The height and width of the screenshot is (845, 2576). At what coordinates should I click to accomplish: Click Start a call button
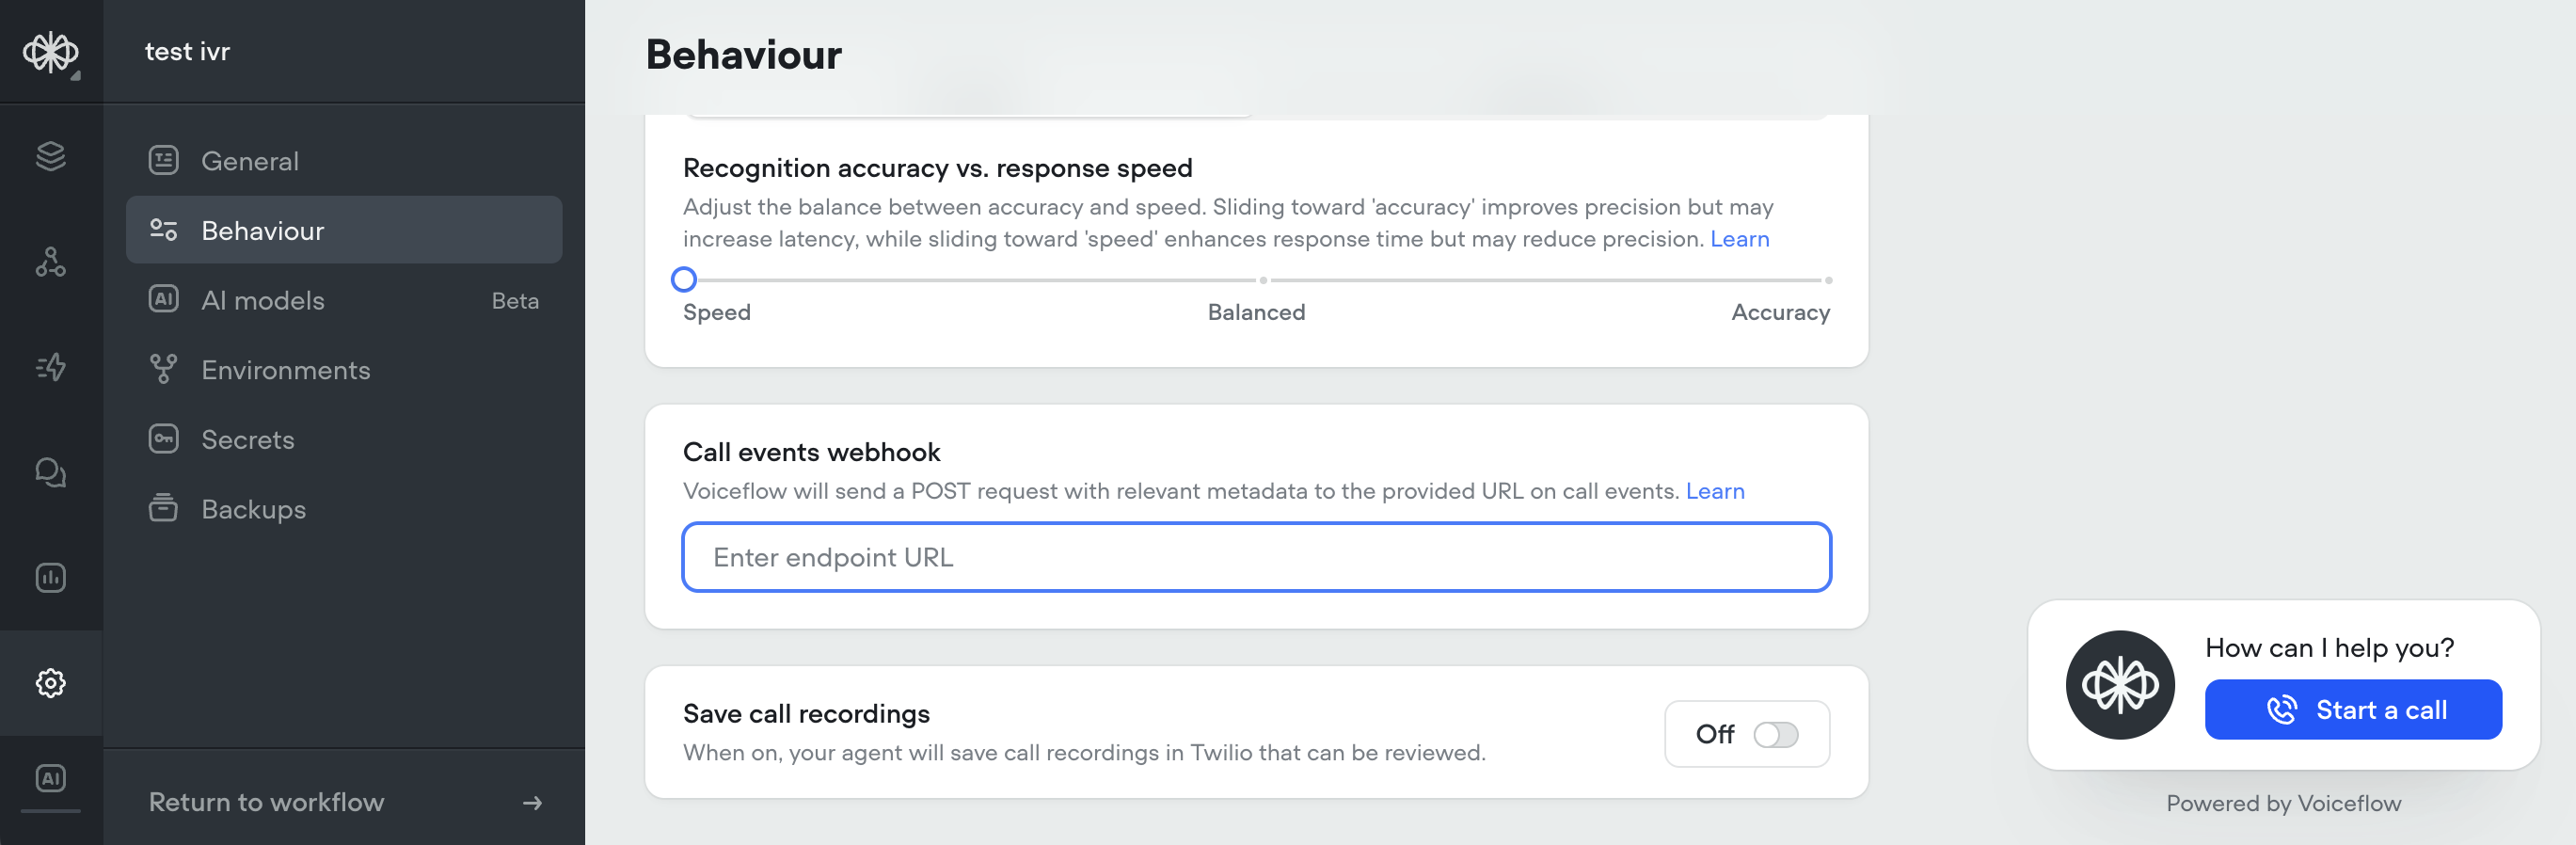[2352, 709]
